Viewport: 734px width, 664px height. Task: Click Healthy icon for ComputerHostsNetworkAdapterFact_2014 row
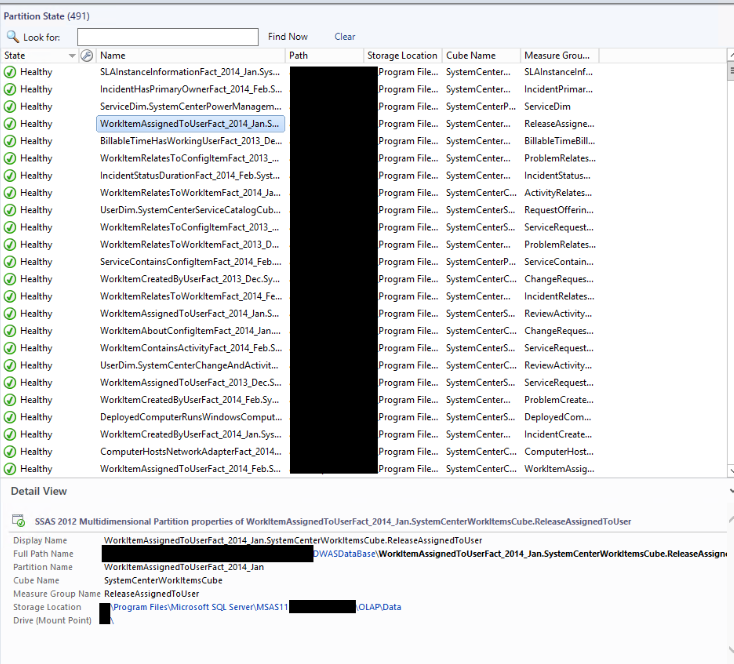point(11,451)
